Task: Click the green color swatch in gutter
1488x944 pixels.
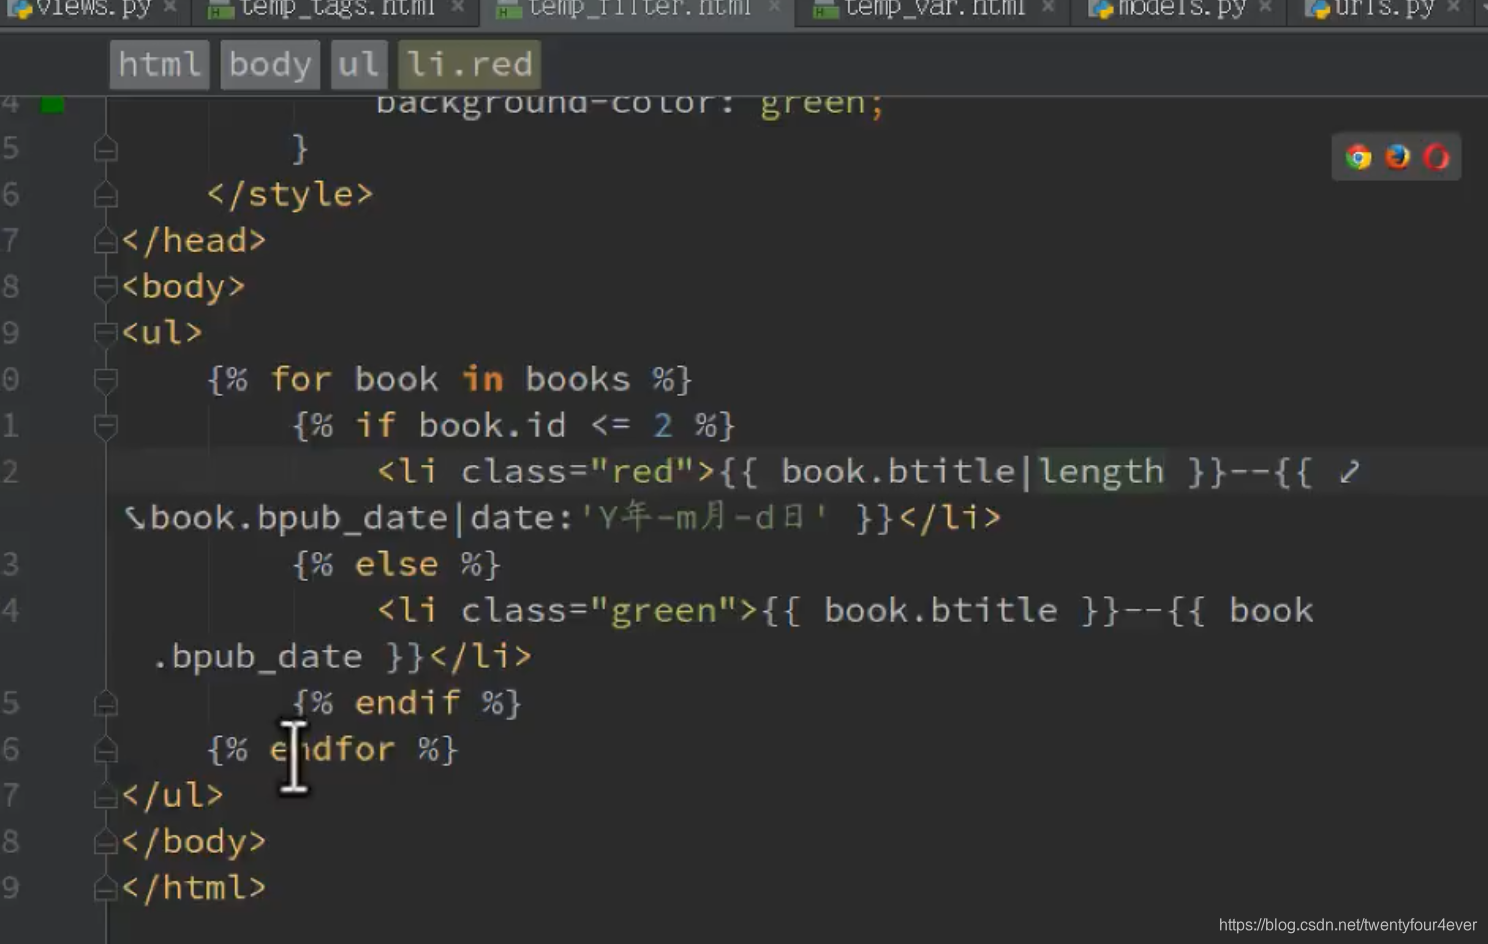Action: [x=52, y=103]
